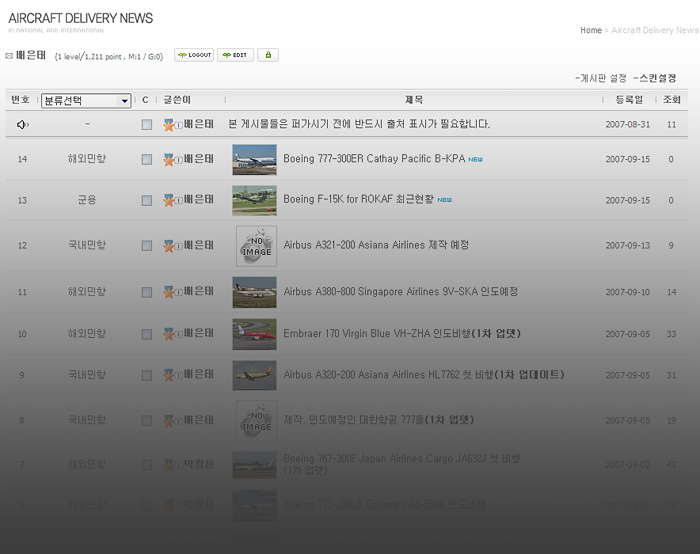700x554 pixels.
Task: Open post Boeing F-15K for ROKAF
Action: tap(358, 199)
